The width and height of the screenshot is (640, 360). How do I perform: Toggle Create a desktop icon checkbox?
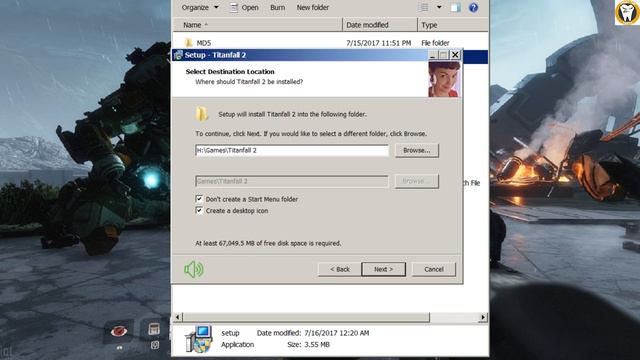[x=199, y=211]
